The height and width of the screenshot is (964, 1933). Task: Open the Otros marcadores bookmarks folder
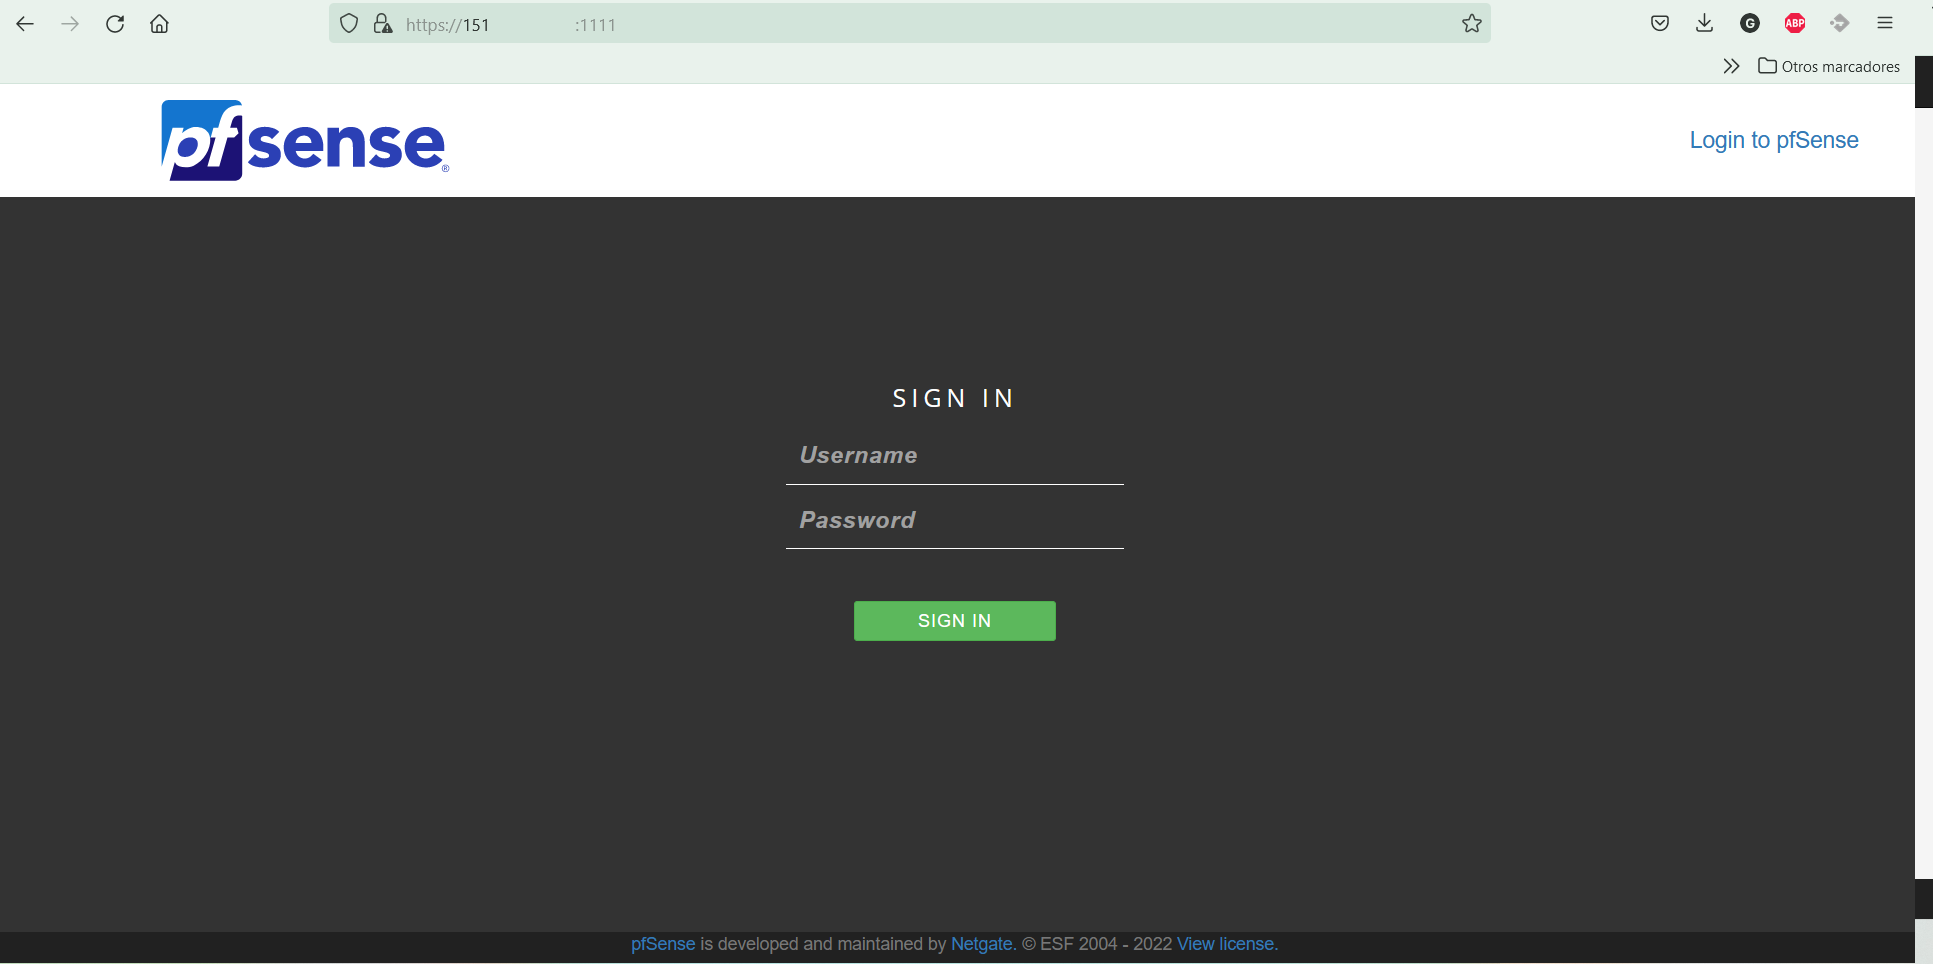1829,66
